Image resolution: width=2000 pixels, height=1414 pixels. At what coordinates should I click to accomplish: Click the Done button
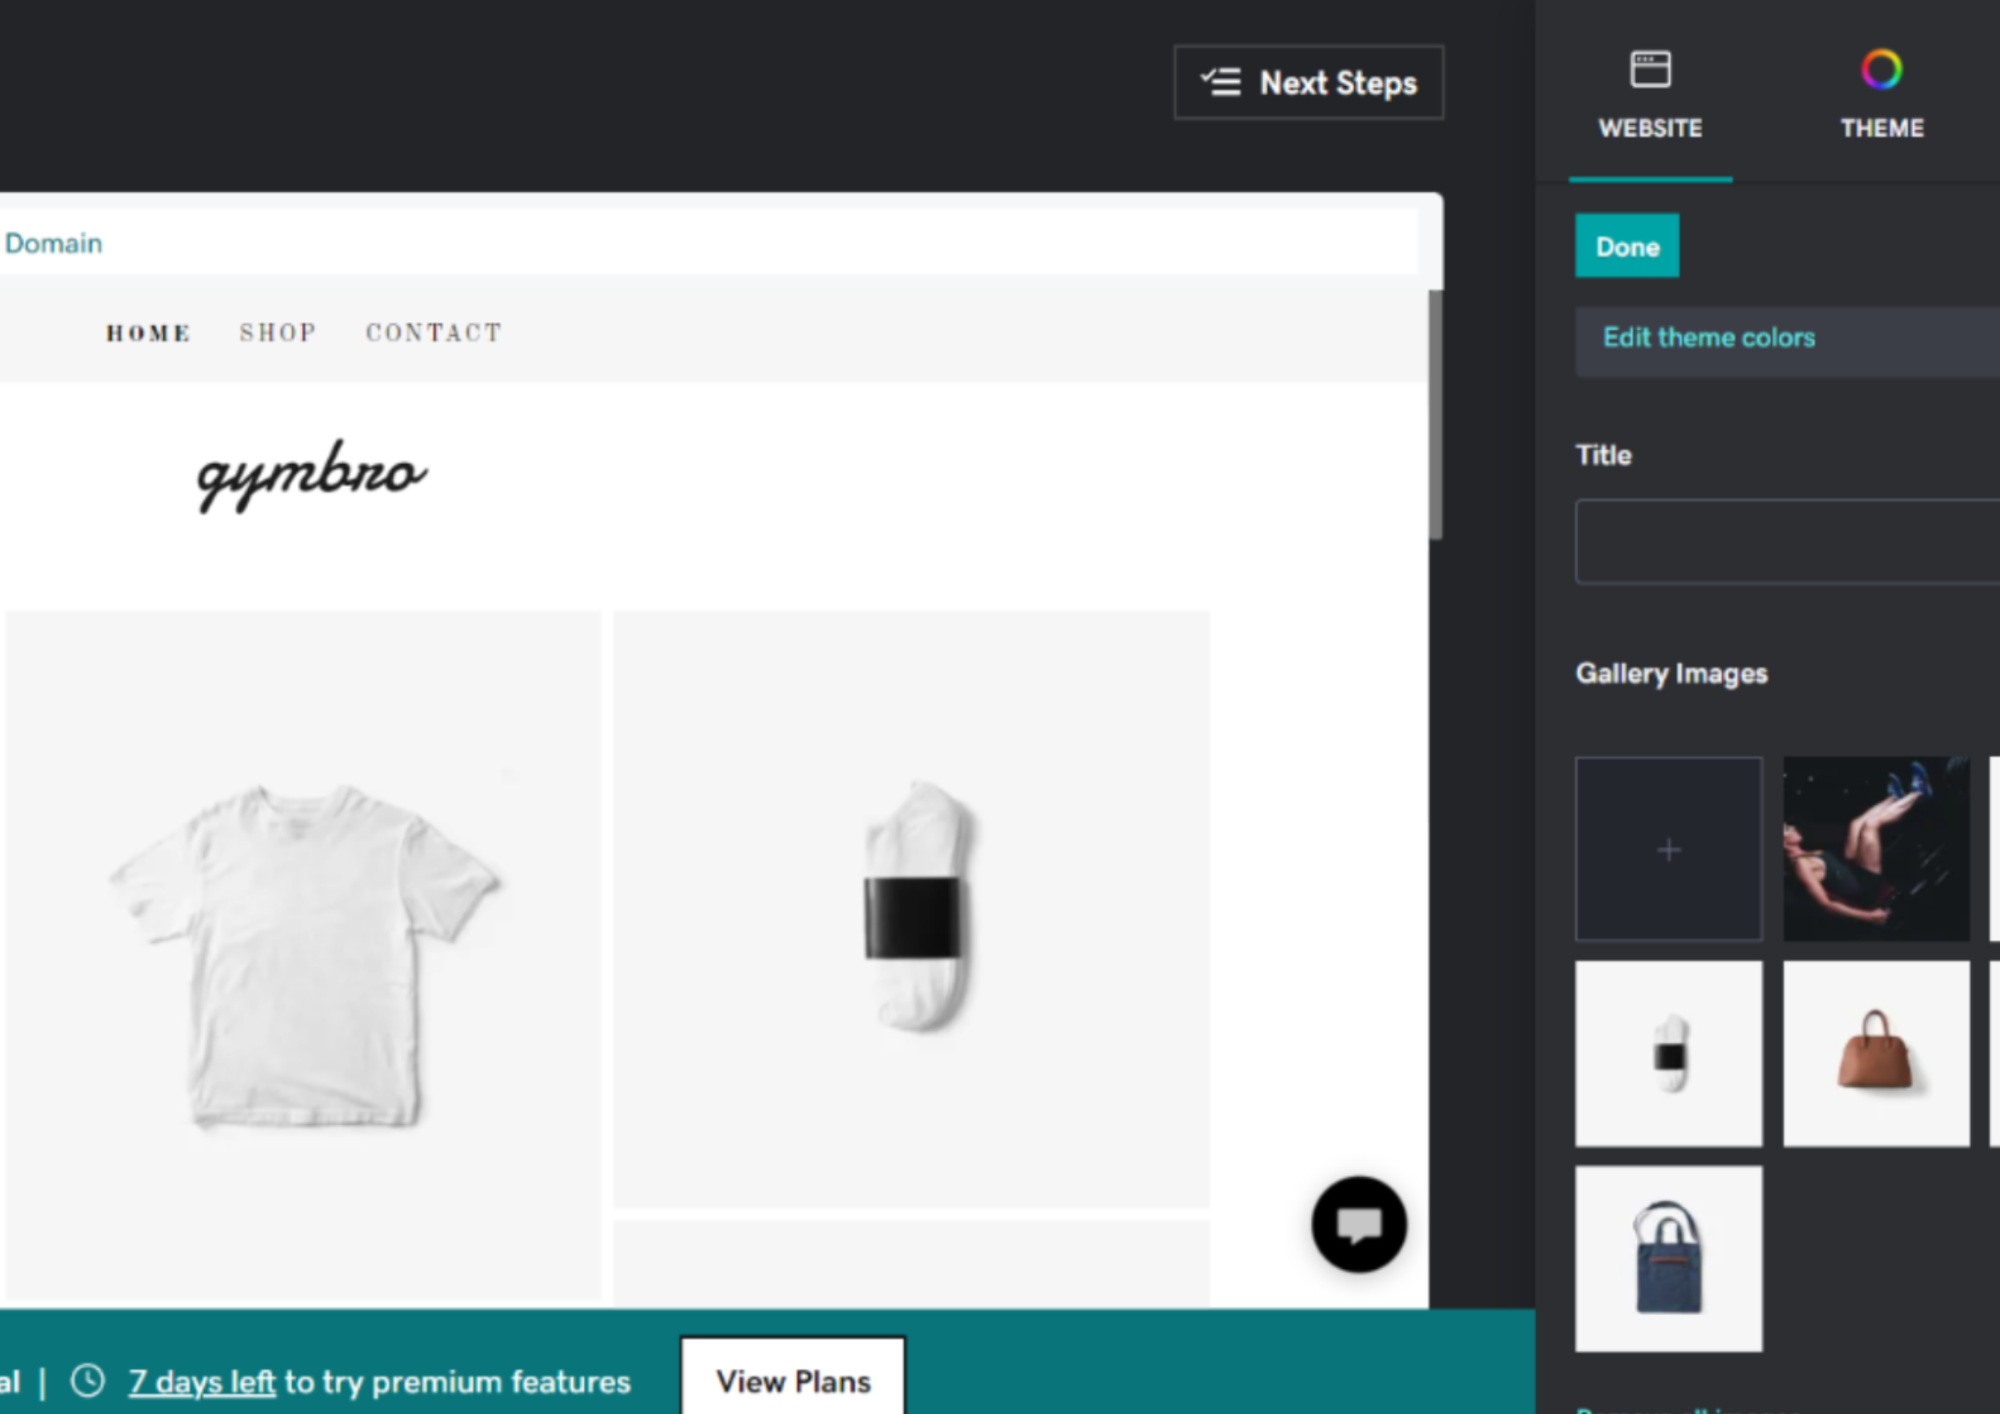pos(1628,246)
